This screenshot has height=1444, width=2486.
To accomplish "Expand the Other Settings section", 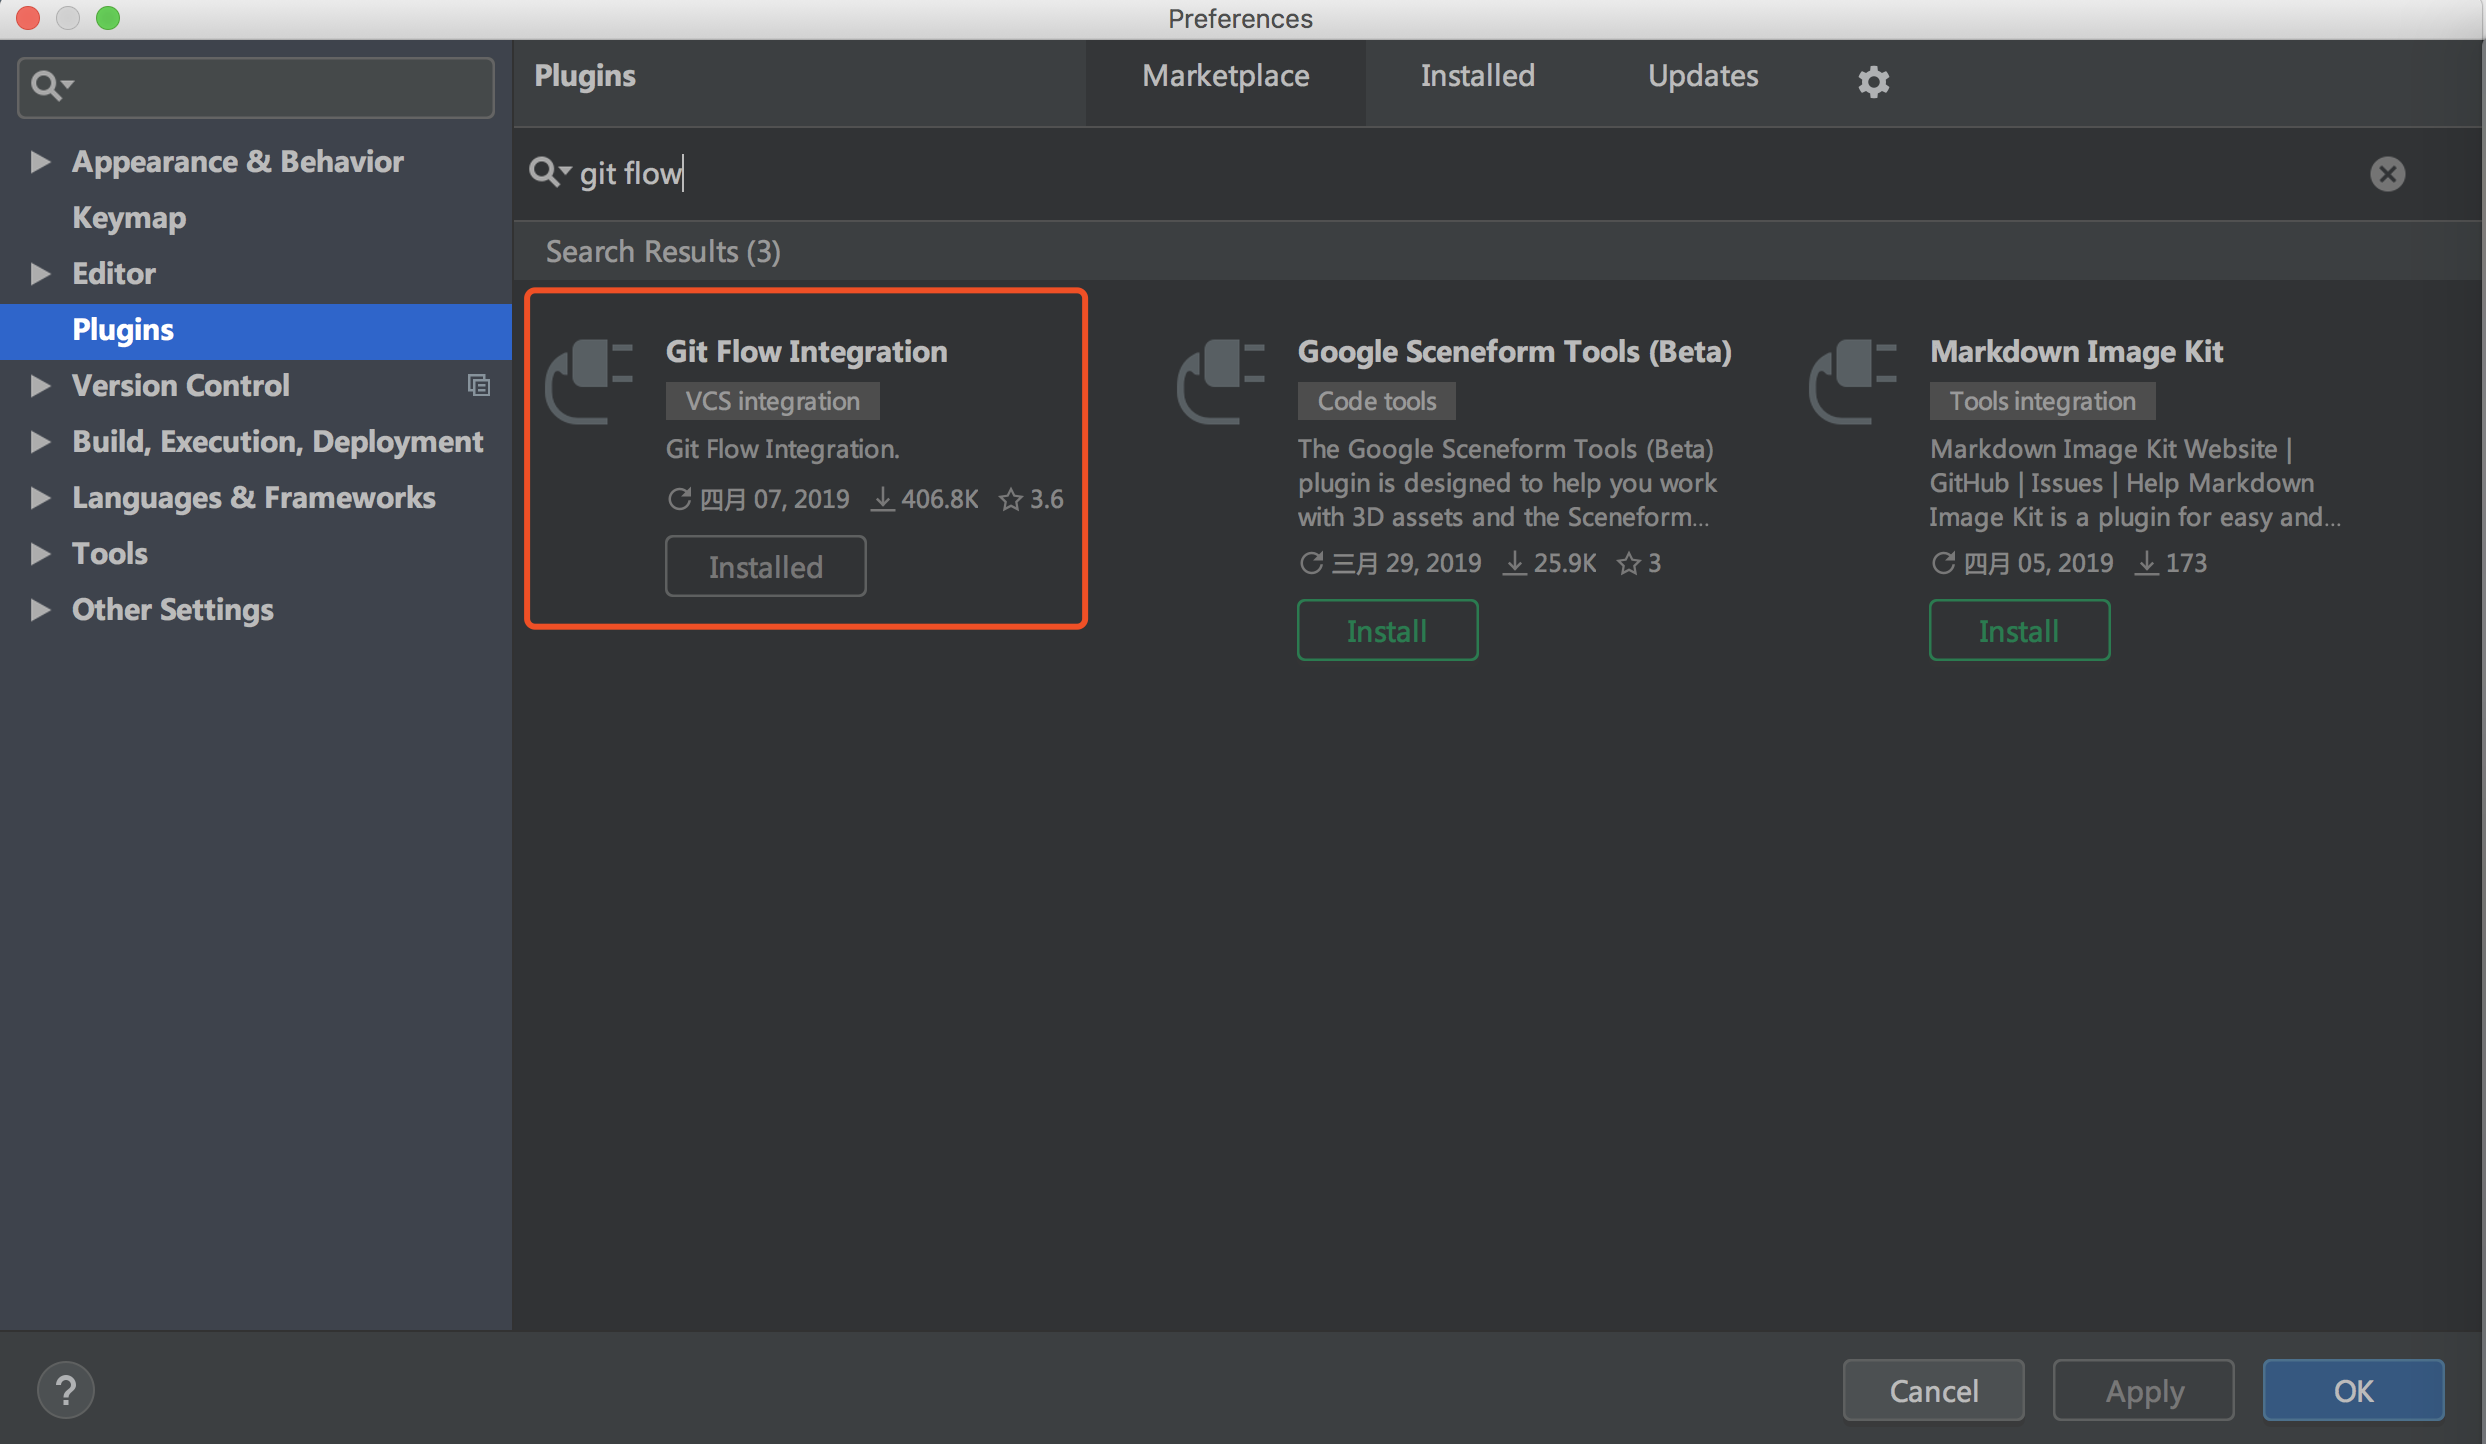I will (x=40, y=609).
